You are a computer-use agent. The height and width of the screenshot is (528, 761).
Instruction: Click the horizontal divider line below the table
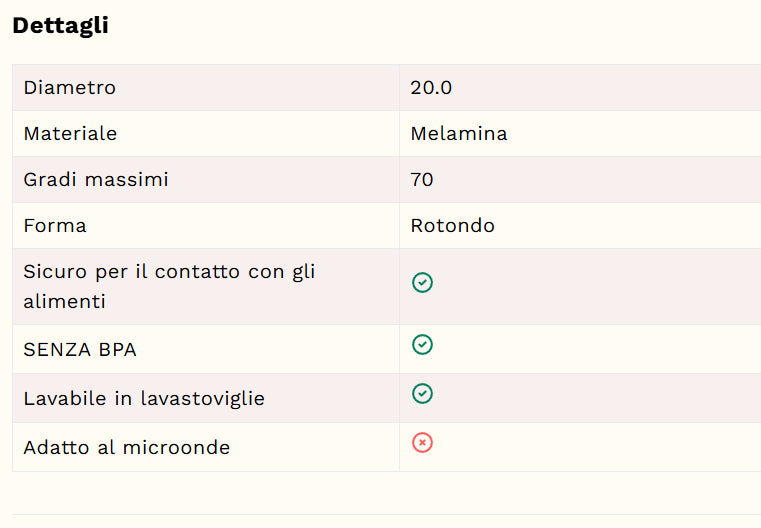click(x=386, y=514)
